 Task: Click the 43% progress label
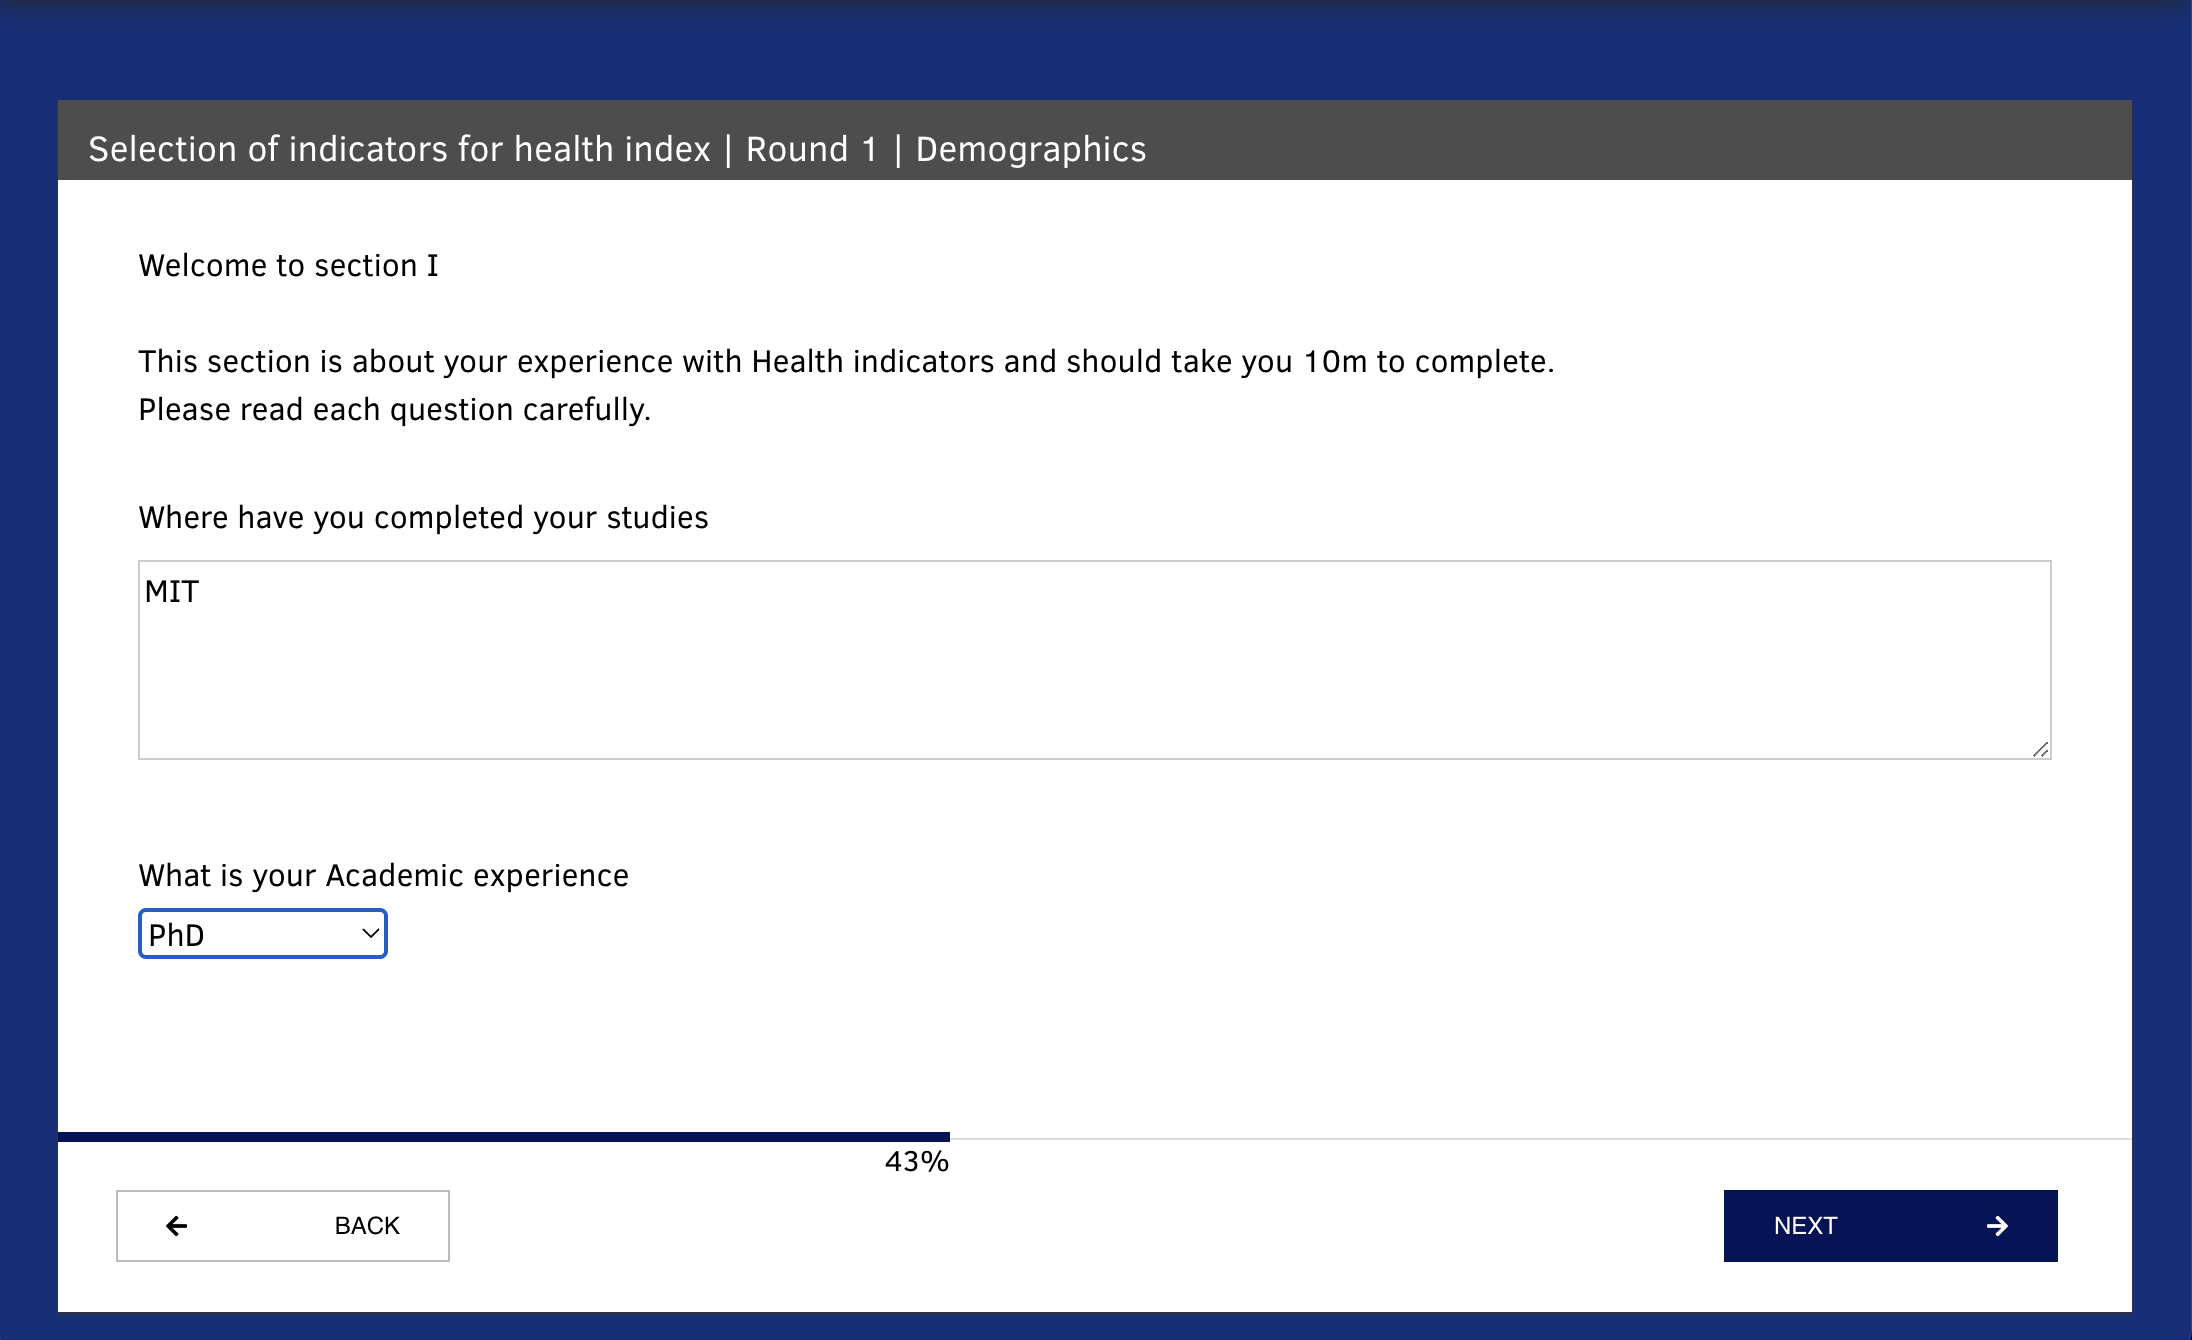coord(916,1162)
